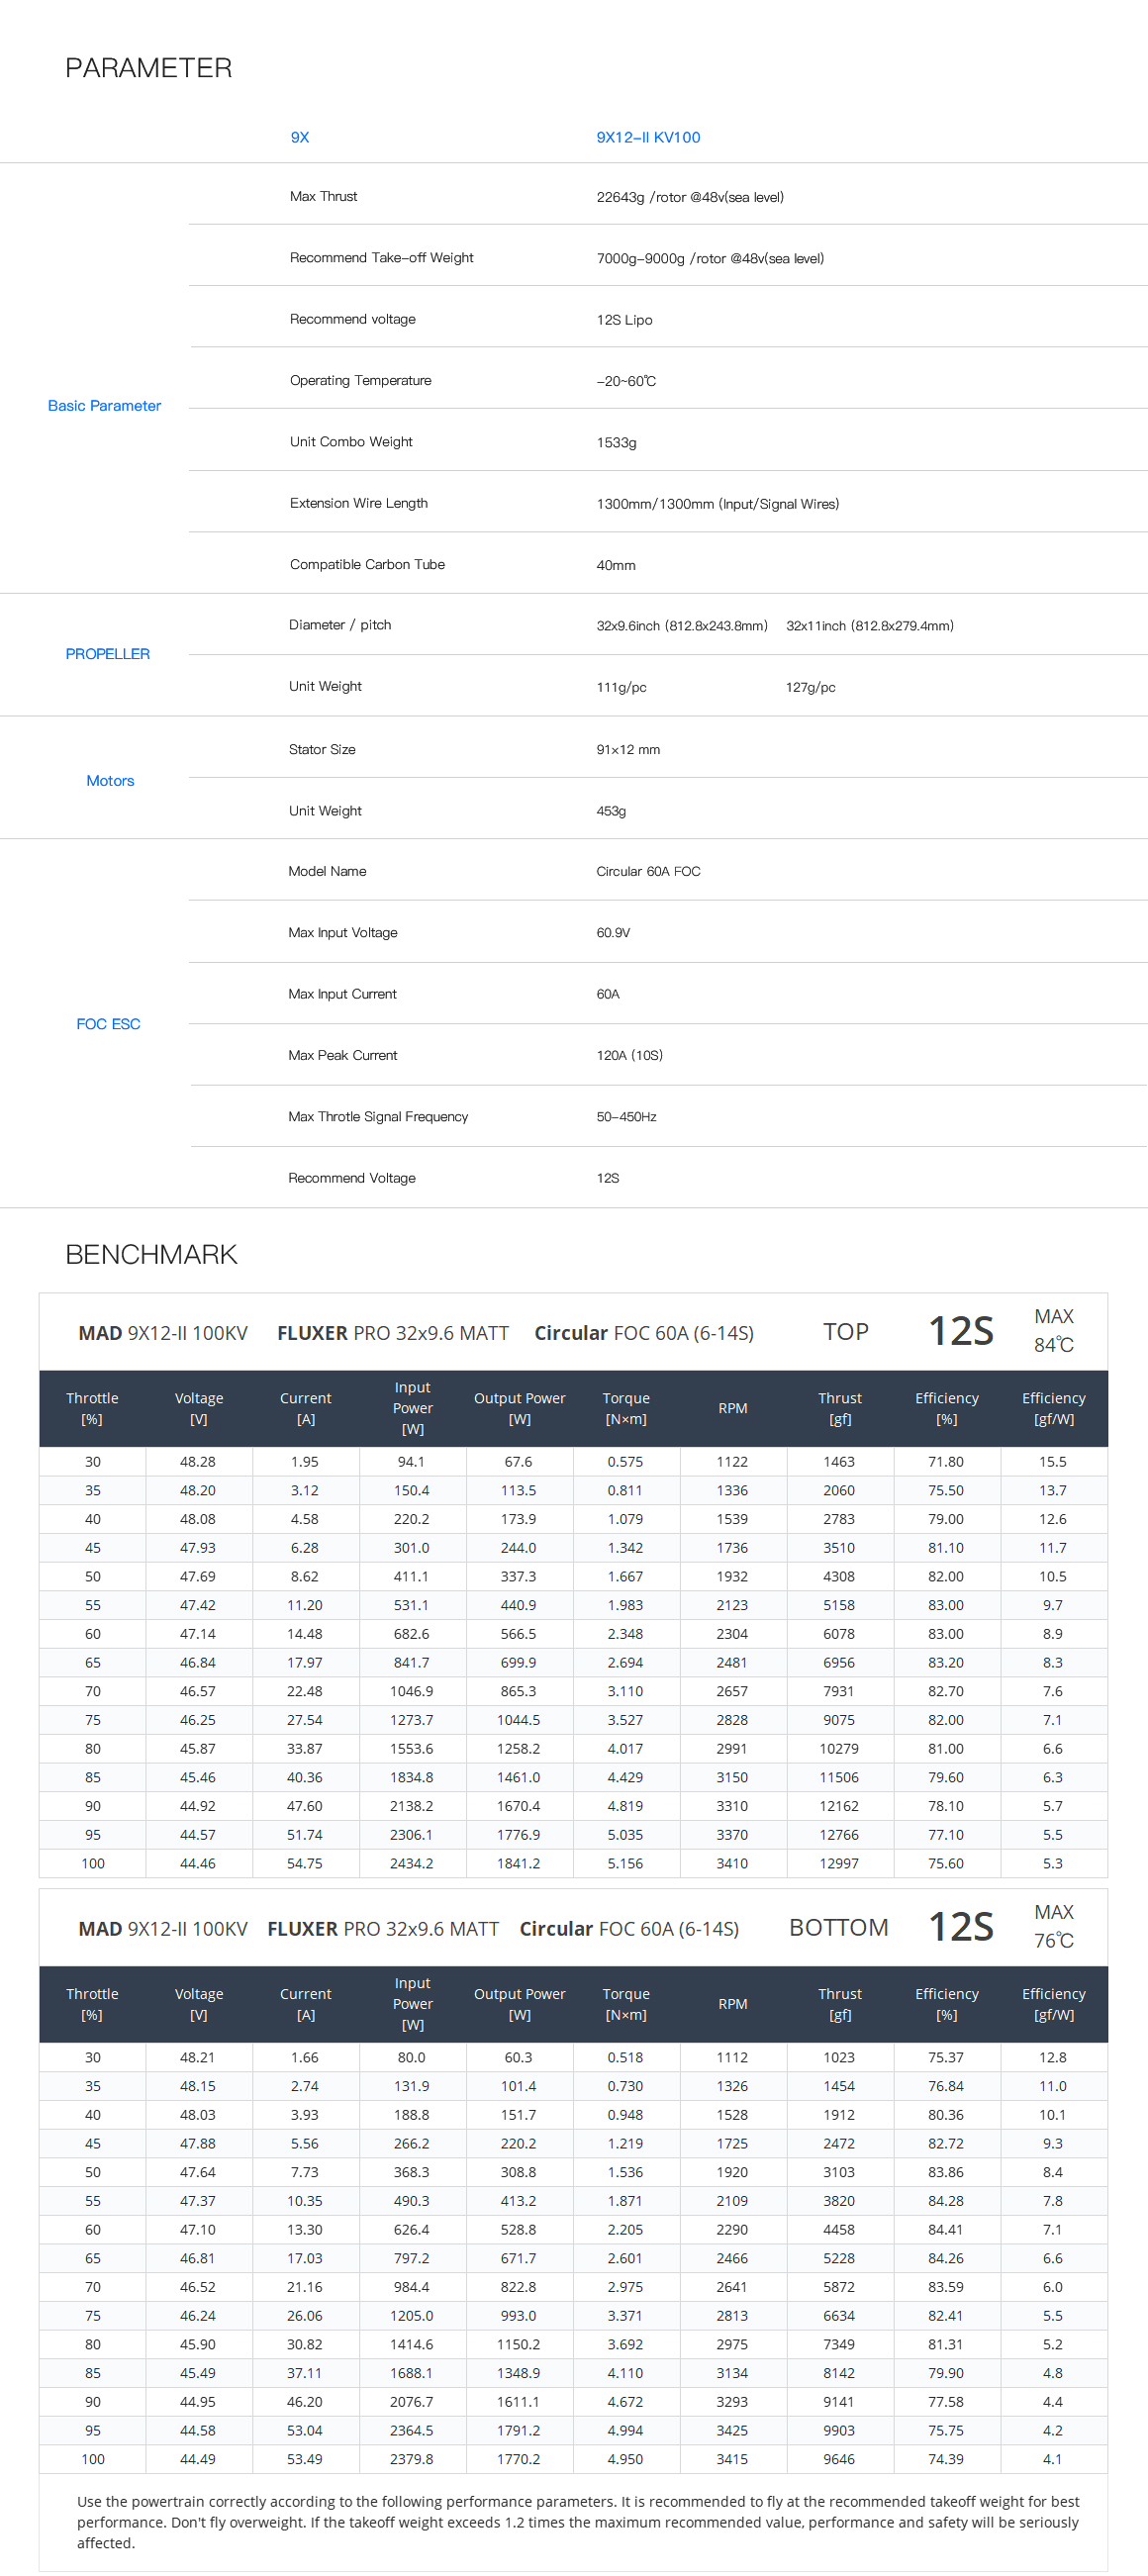Image resolution: width=1148 pixels, height=2576 pixels.
Task: Select the PROPELLER section label
Action: click(x=108, y=653)
